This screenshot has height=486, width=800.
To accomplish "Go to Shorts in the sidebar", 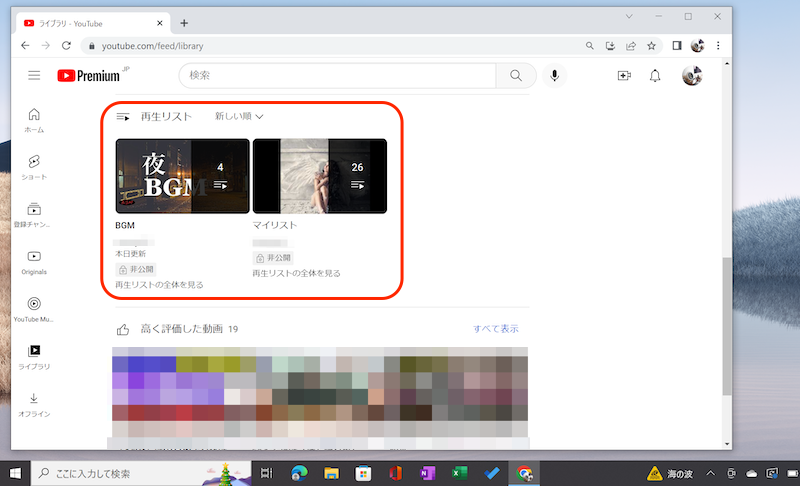I will pos(34,166).
